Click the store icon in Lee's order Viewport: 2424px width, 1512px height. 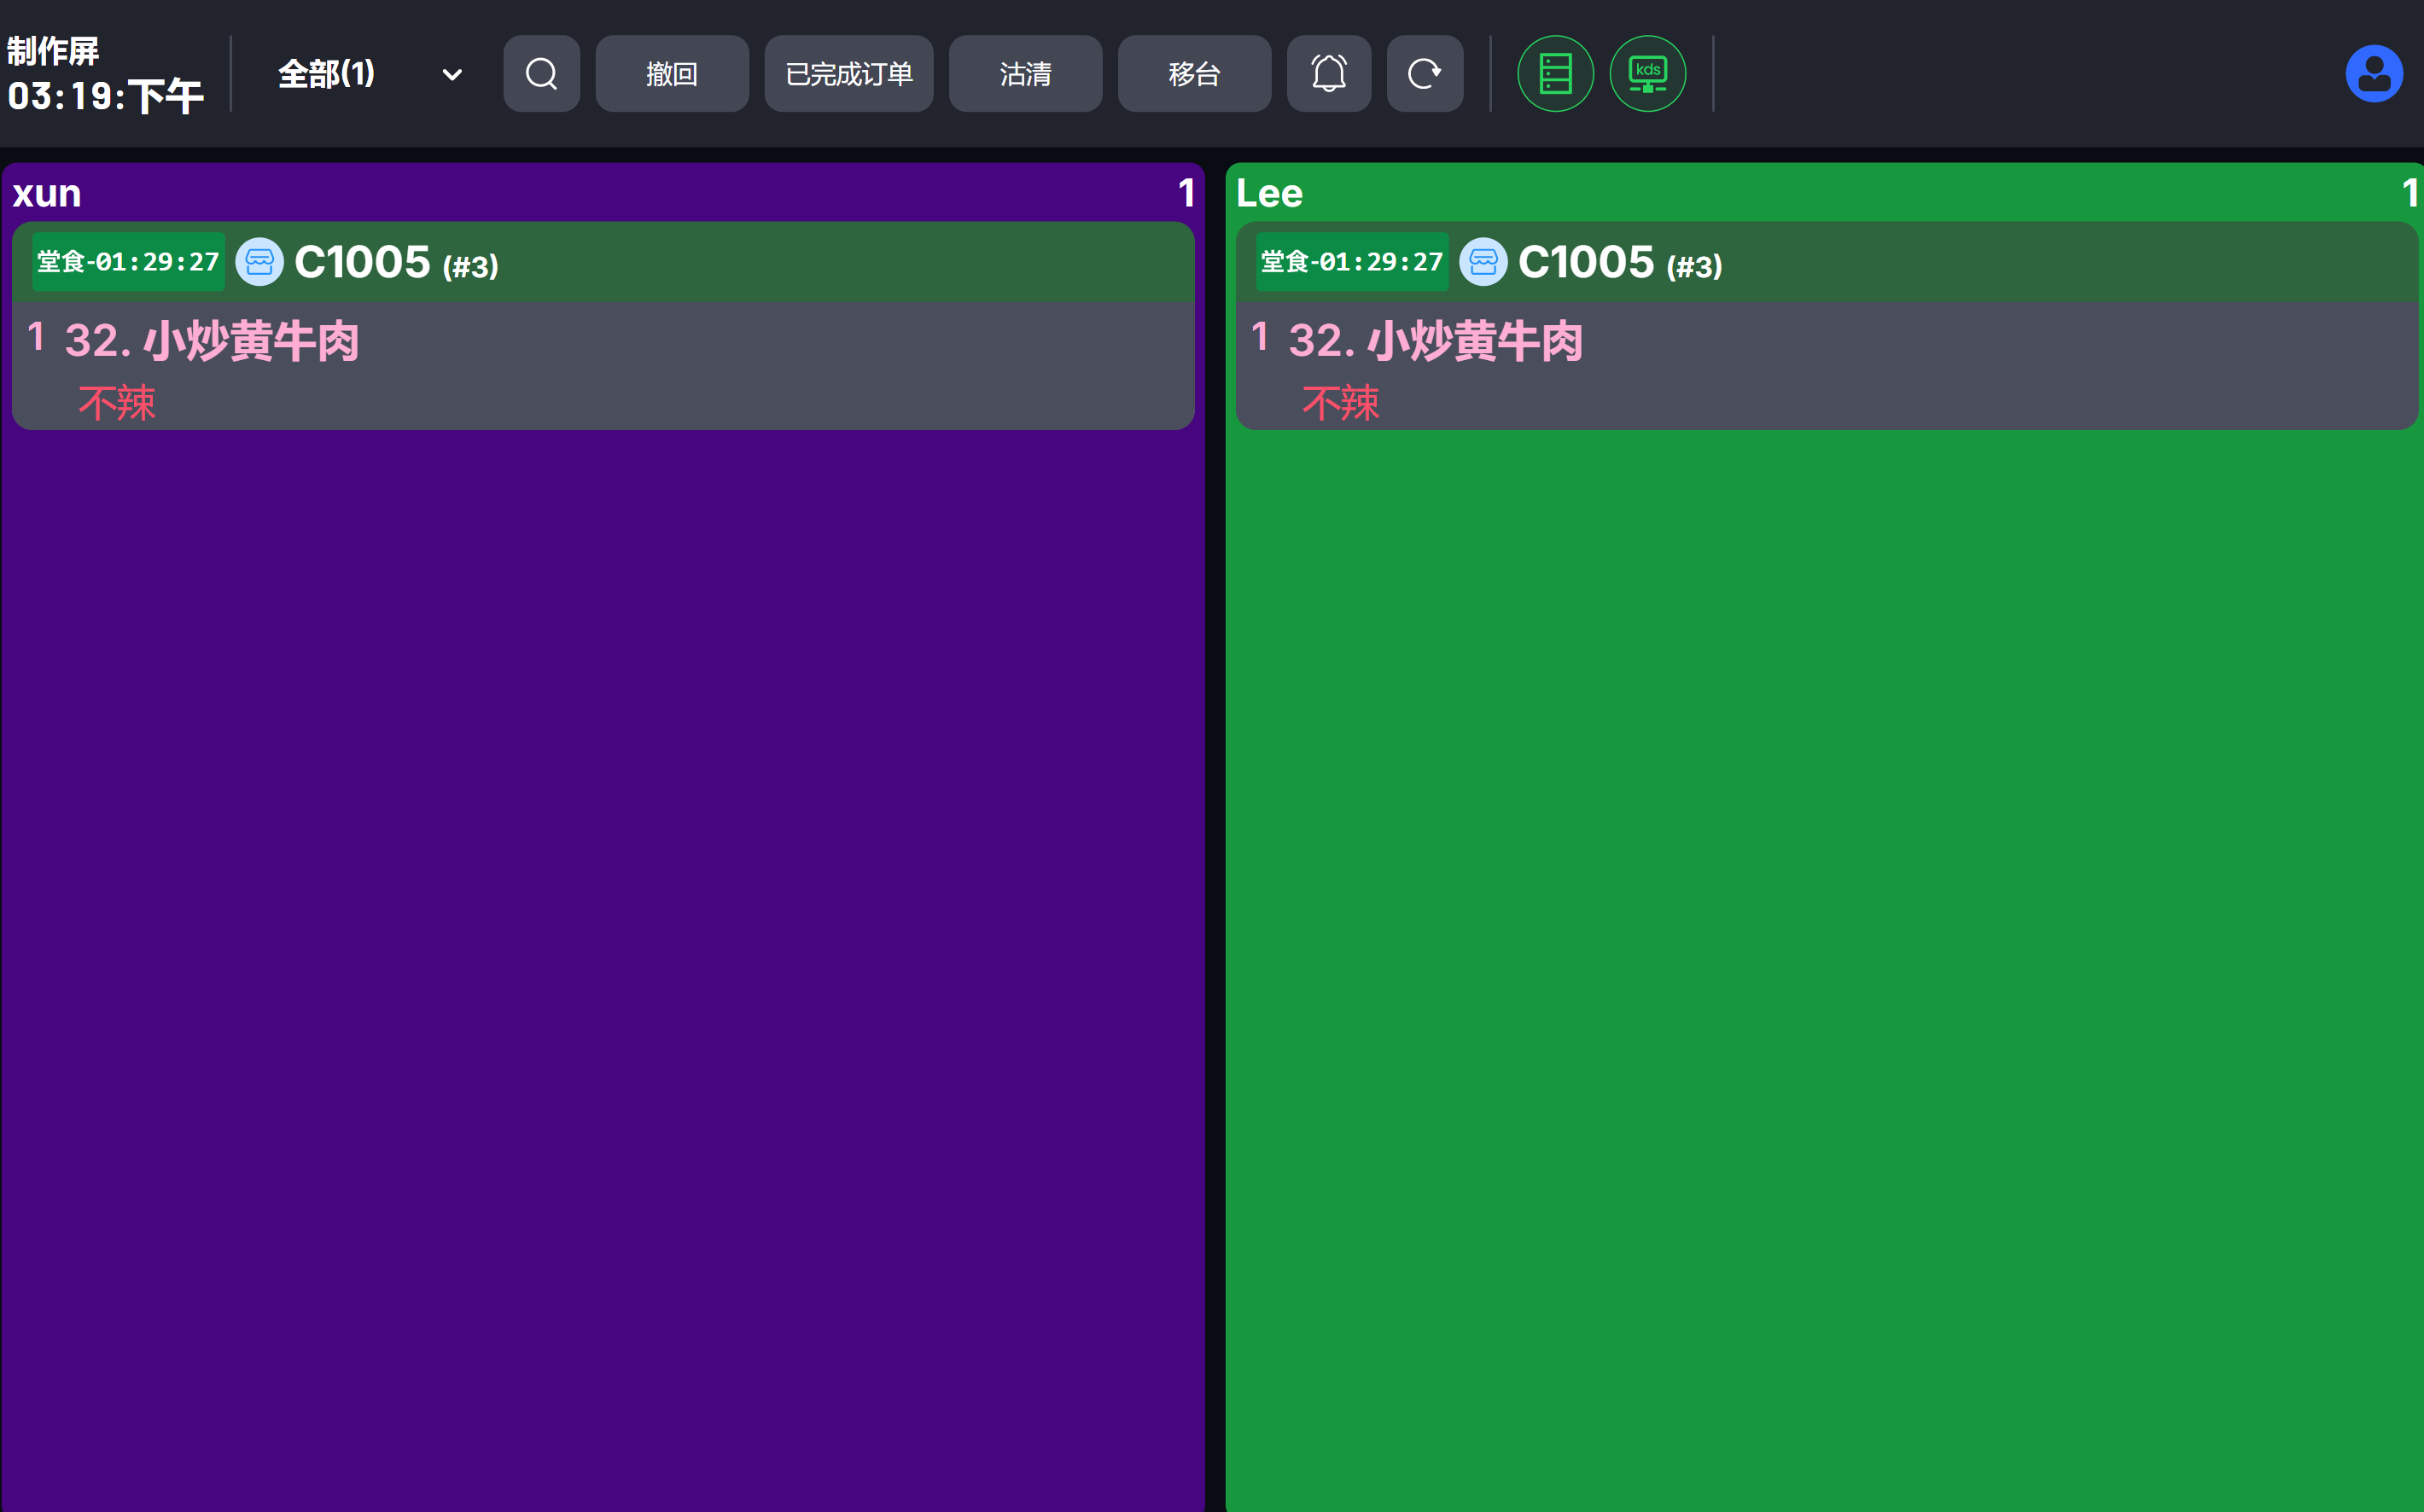point(1483,262)
